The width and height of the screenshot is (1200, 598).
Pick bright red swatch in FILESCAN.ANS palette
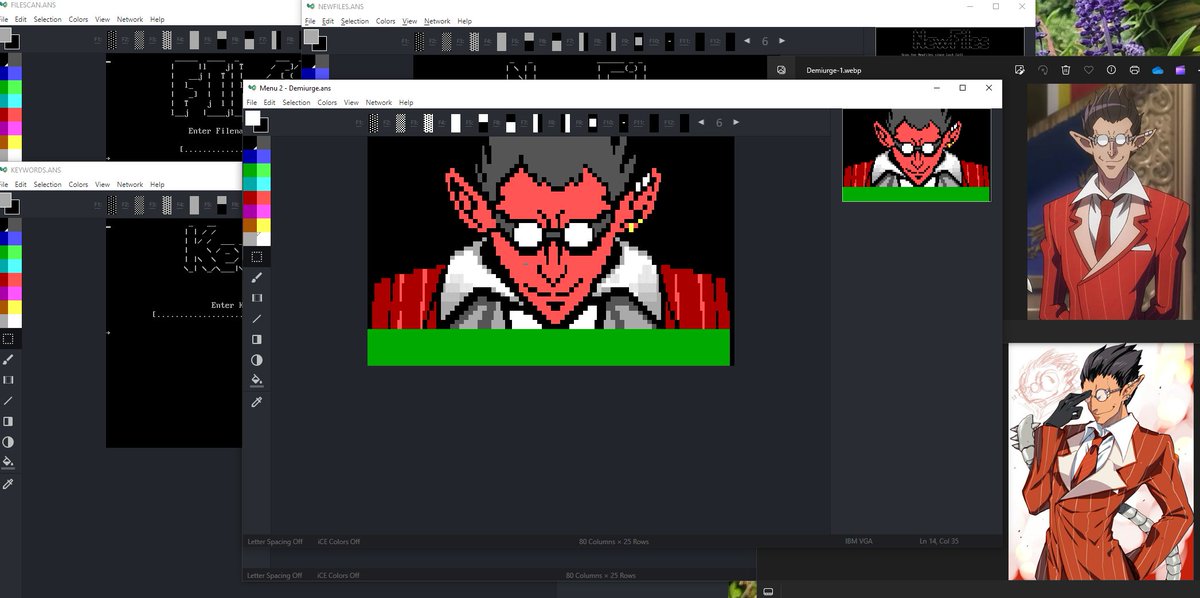(14, 114)
